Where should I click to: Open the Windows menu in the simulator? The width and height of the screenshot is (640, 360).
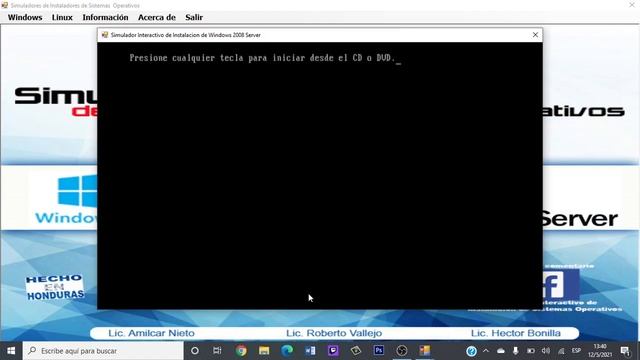pos(25,18)
